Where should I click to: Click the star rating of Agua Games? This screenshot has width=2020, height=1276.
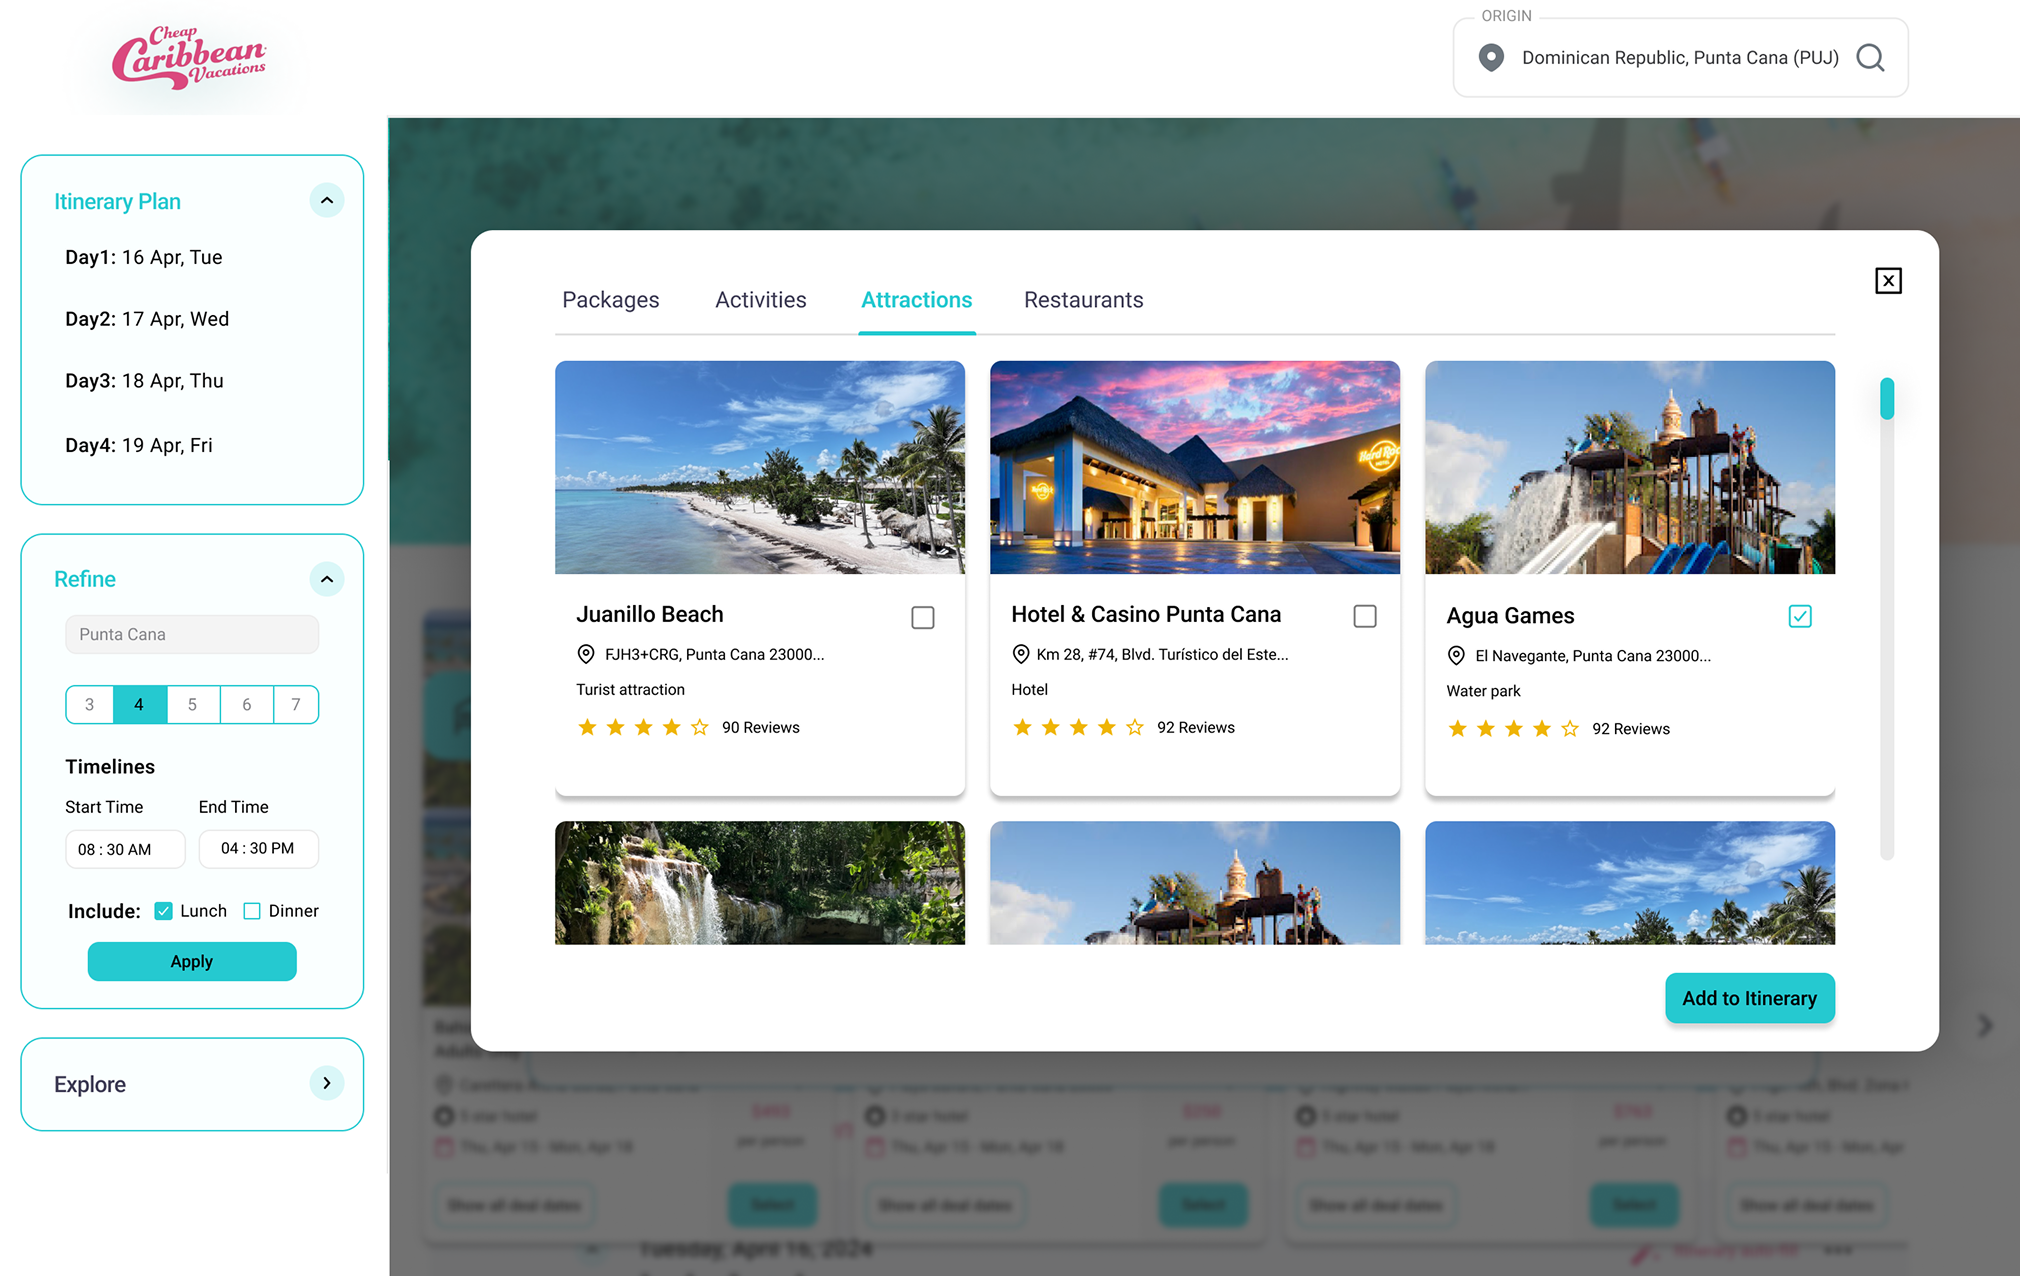pyautogui.click(x=1513, y=729)
